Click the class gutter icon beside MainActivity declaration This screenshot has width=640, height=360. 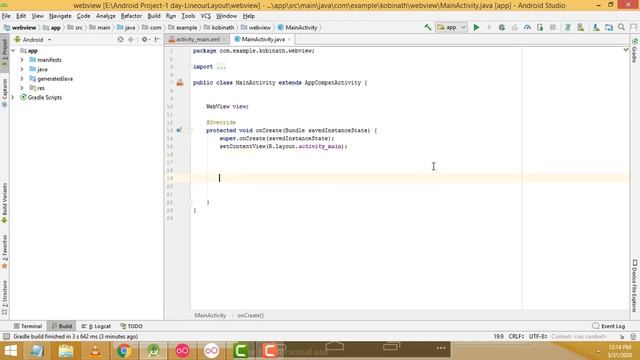point(180,82)
